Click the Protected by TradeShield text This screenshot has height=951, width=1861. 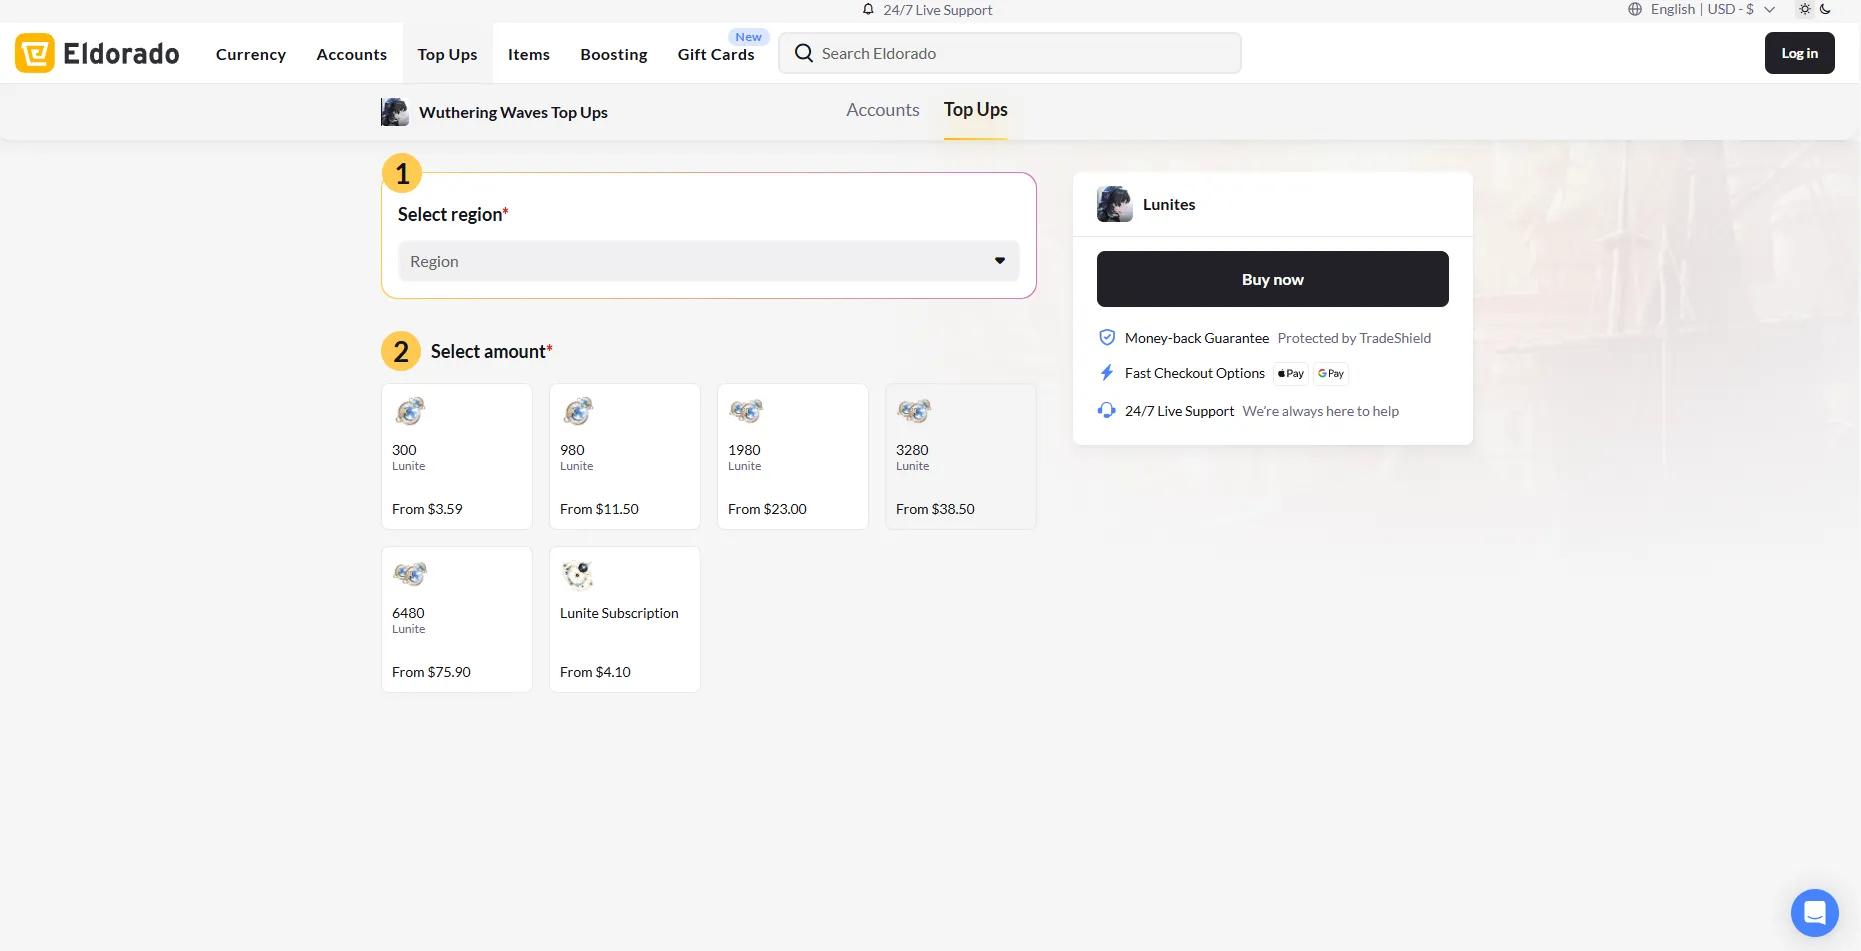pos(1354,338)
